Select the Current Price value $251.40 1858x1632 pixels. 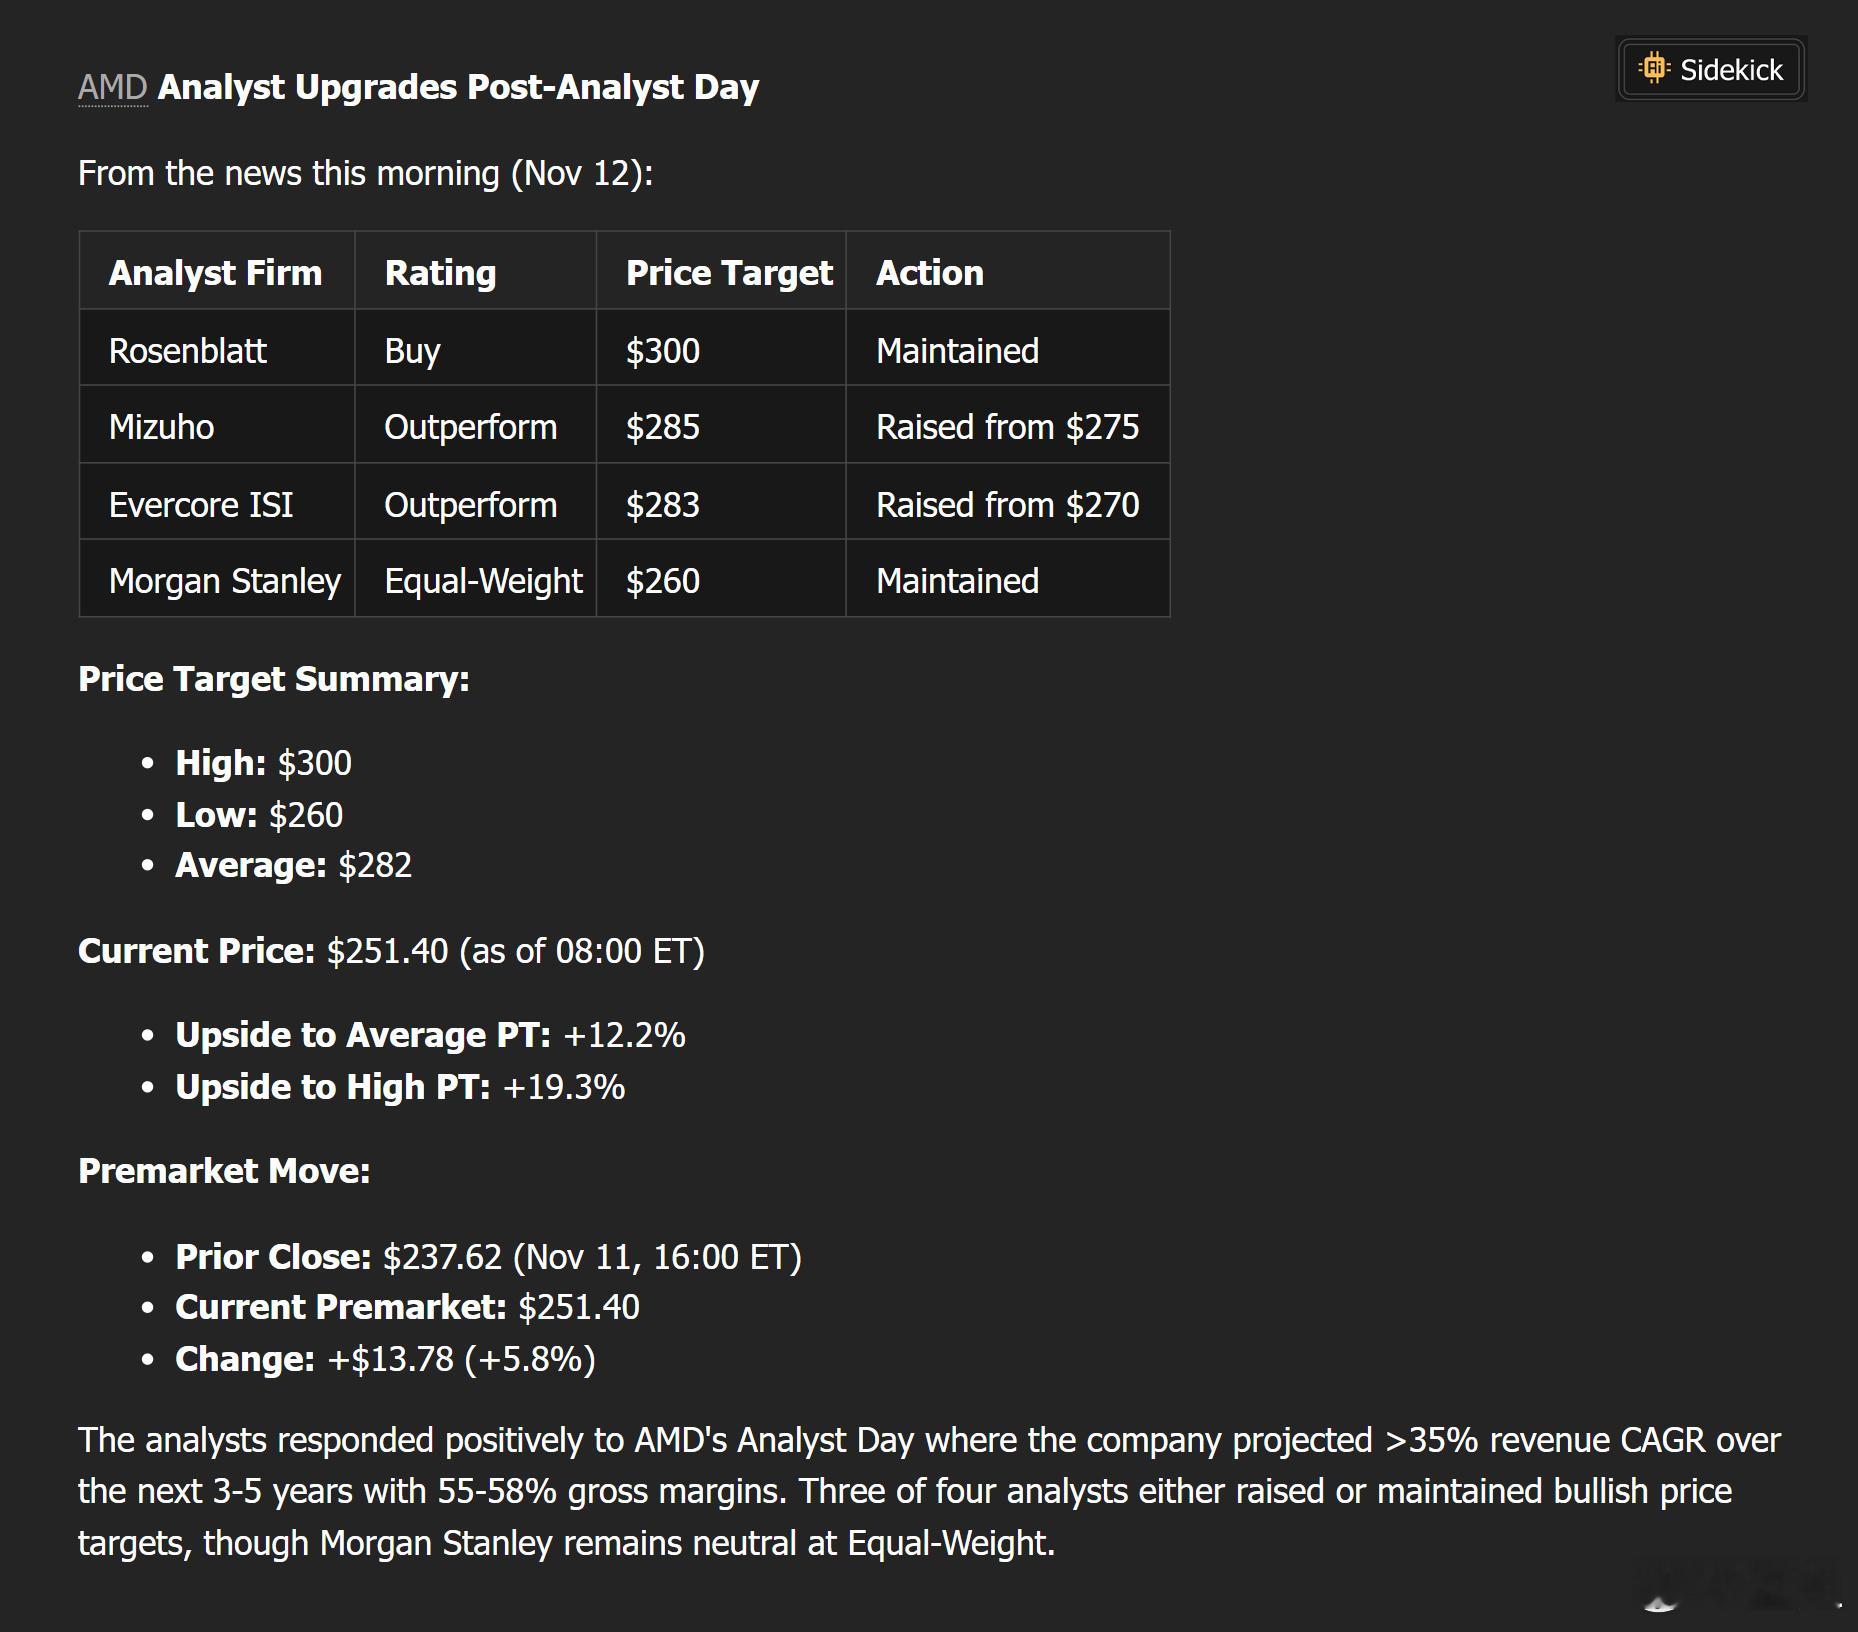click(385, 951)
